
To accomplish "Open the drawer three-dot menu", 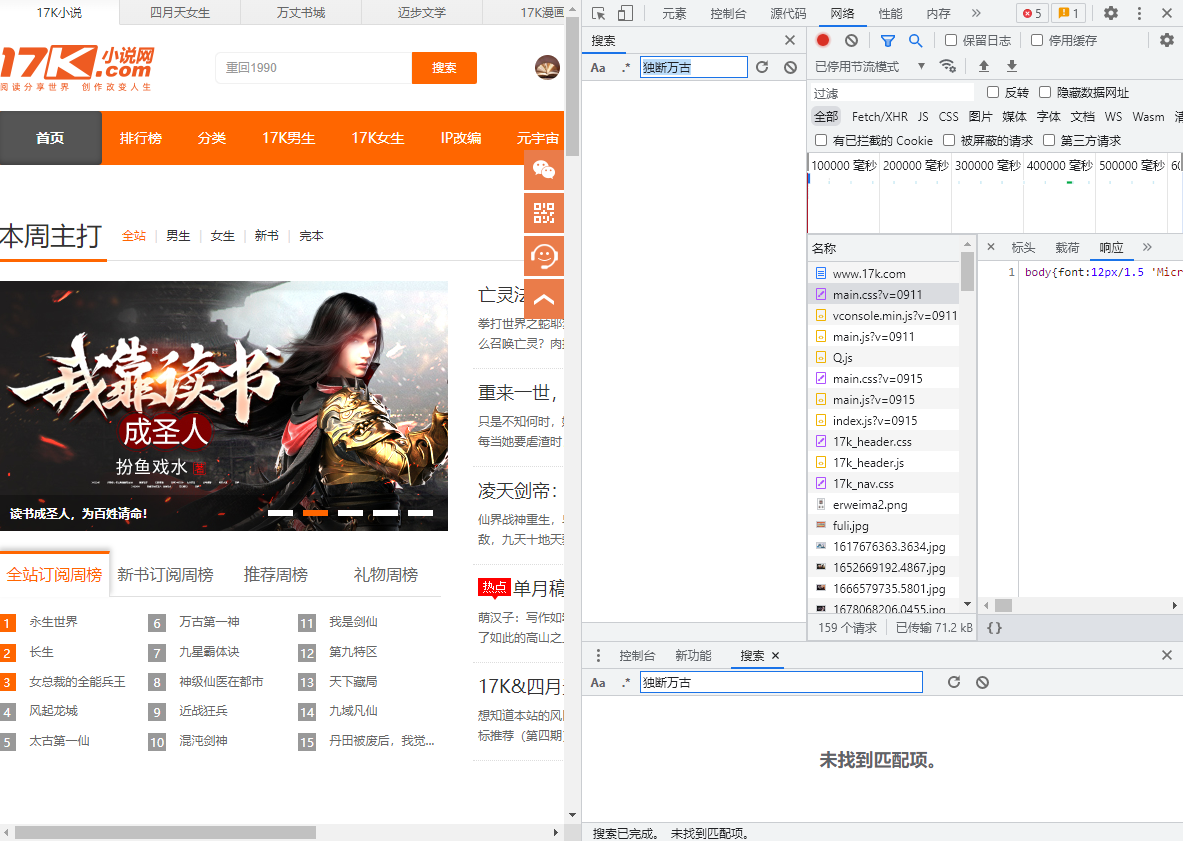I will point(598,655).
